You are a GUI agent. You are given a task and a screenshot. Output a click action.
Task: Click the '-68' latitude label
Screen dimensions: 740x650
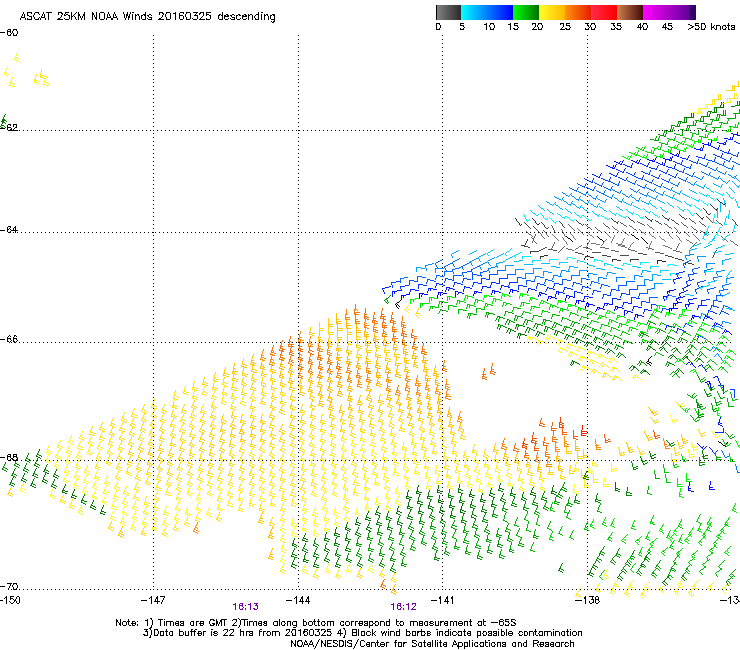[x=9, y=457]
